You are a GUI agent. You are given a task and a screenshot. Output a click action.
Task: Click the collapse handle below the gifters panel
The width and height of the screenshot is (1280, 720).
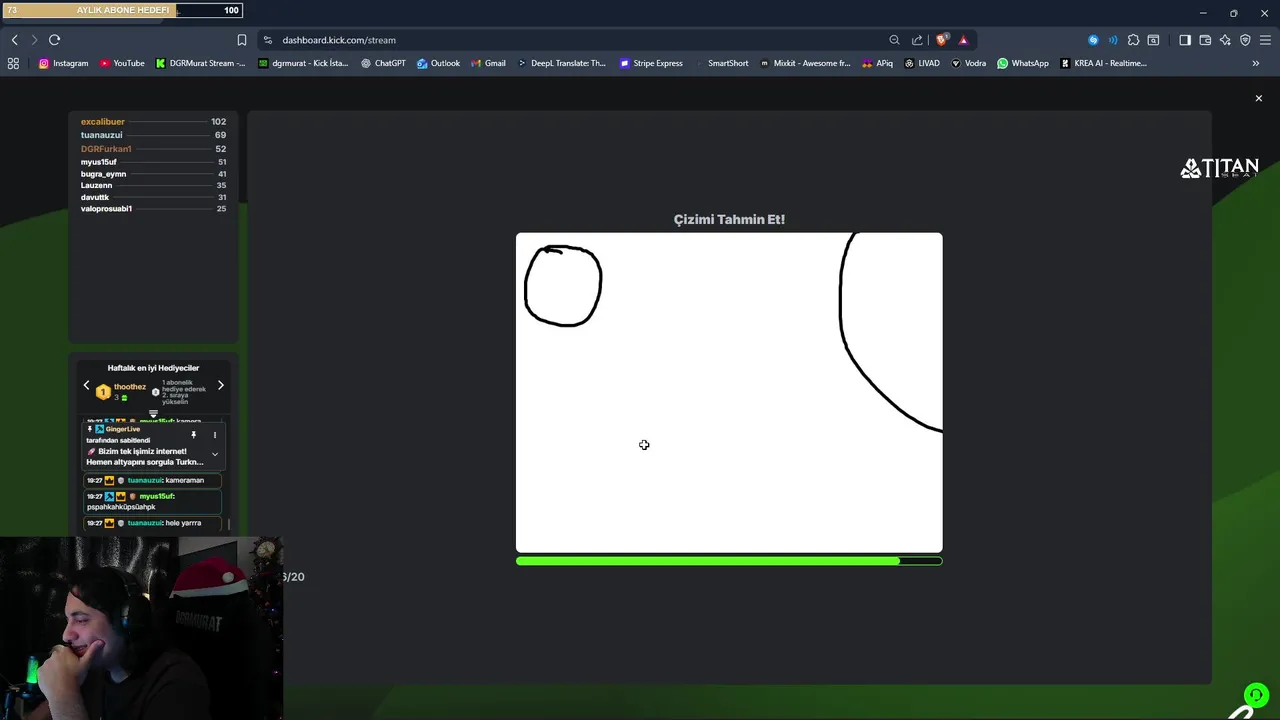click(153, 413)
